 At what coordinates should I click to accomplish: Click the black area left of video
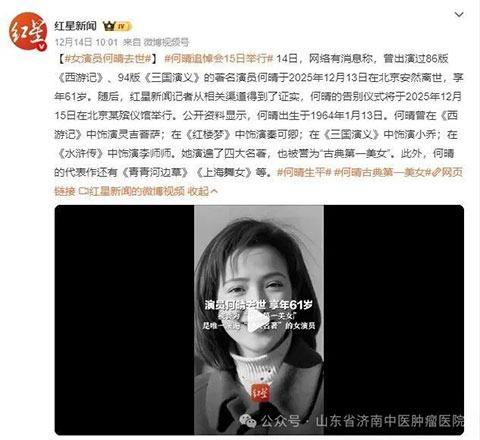(x=124, y=320)
